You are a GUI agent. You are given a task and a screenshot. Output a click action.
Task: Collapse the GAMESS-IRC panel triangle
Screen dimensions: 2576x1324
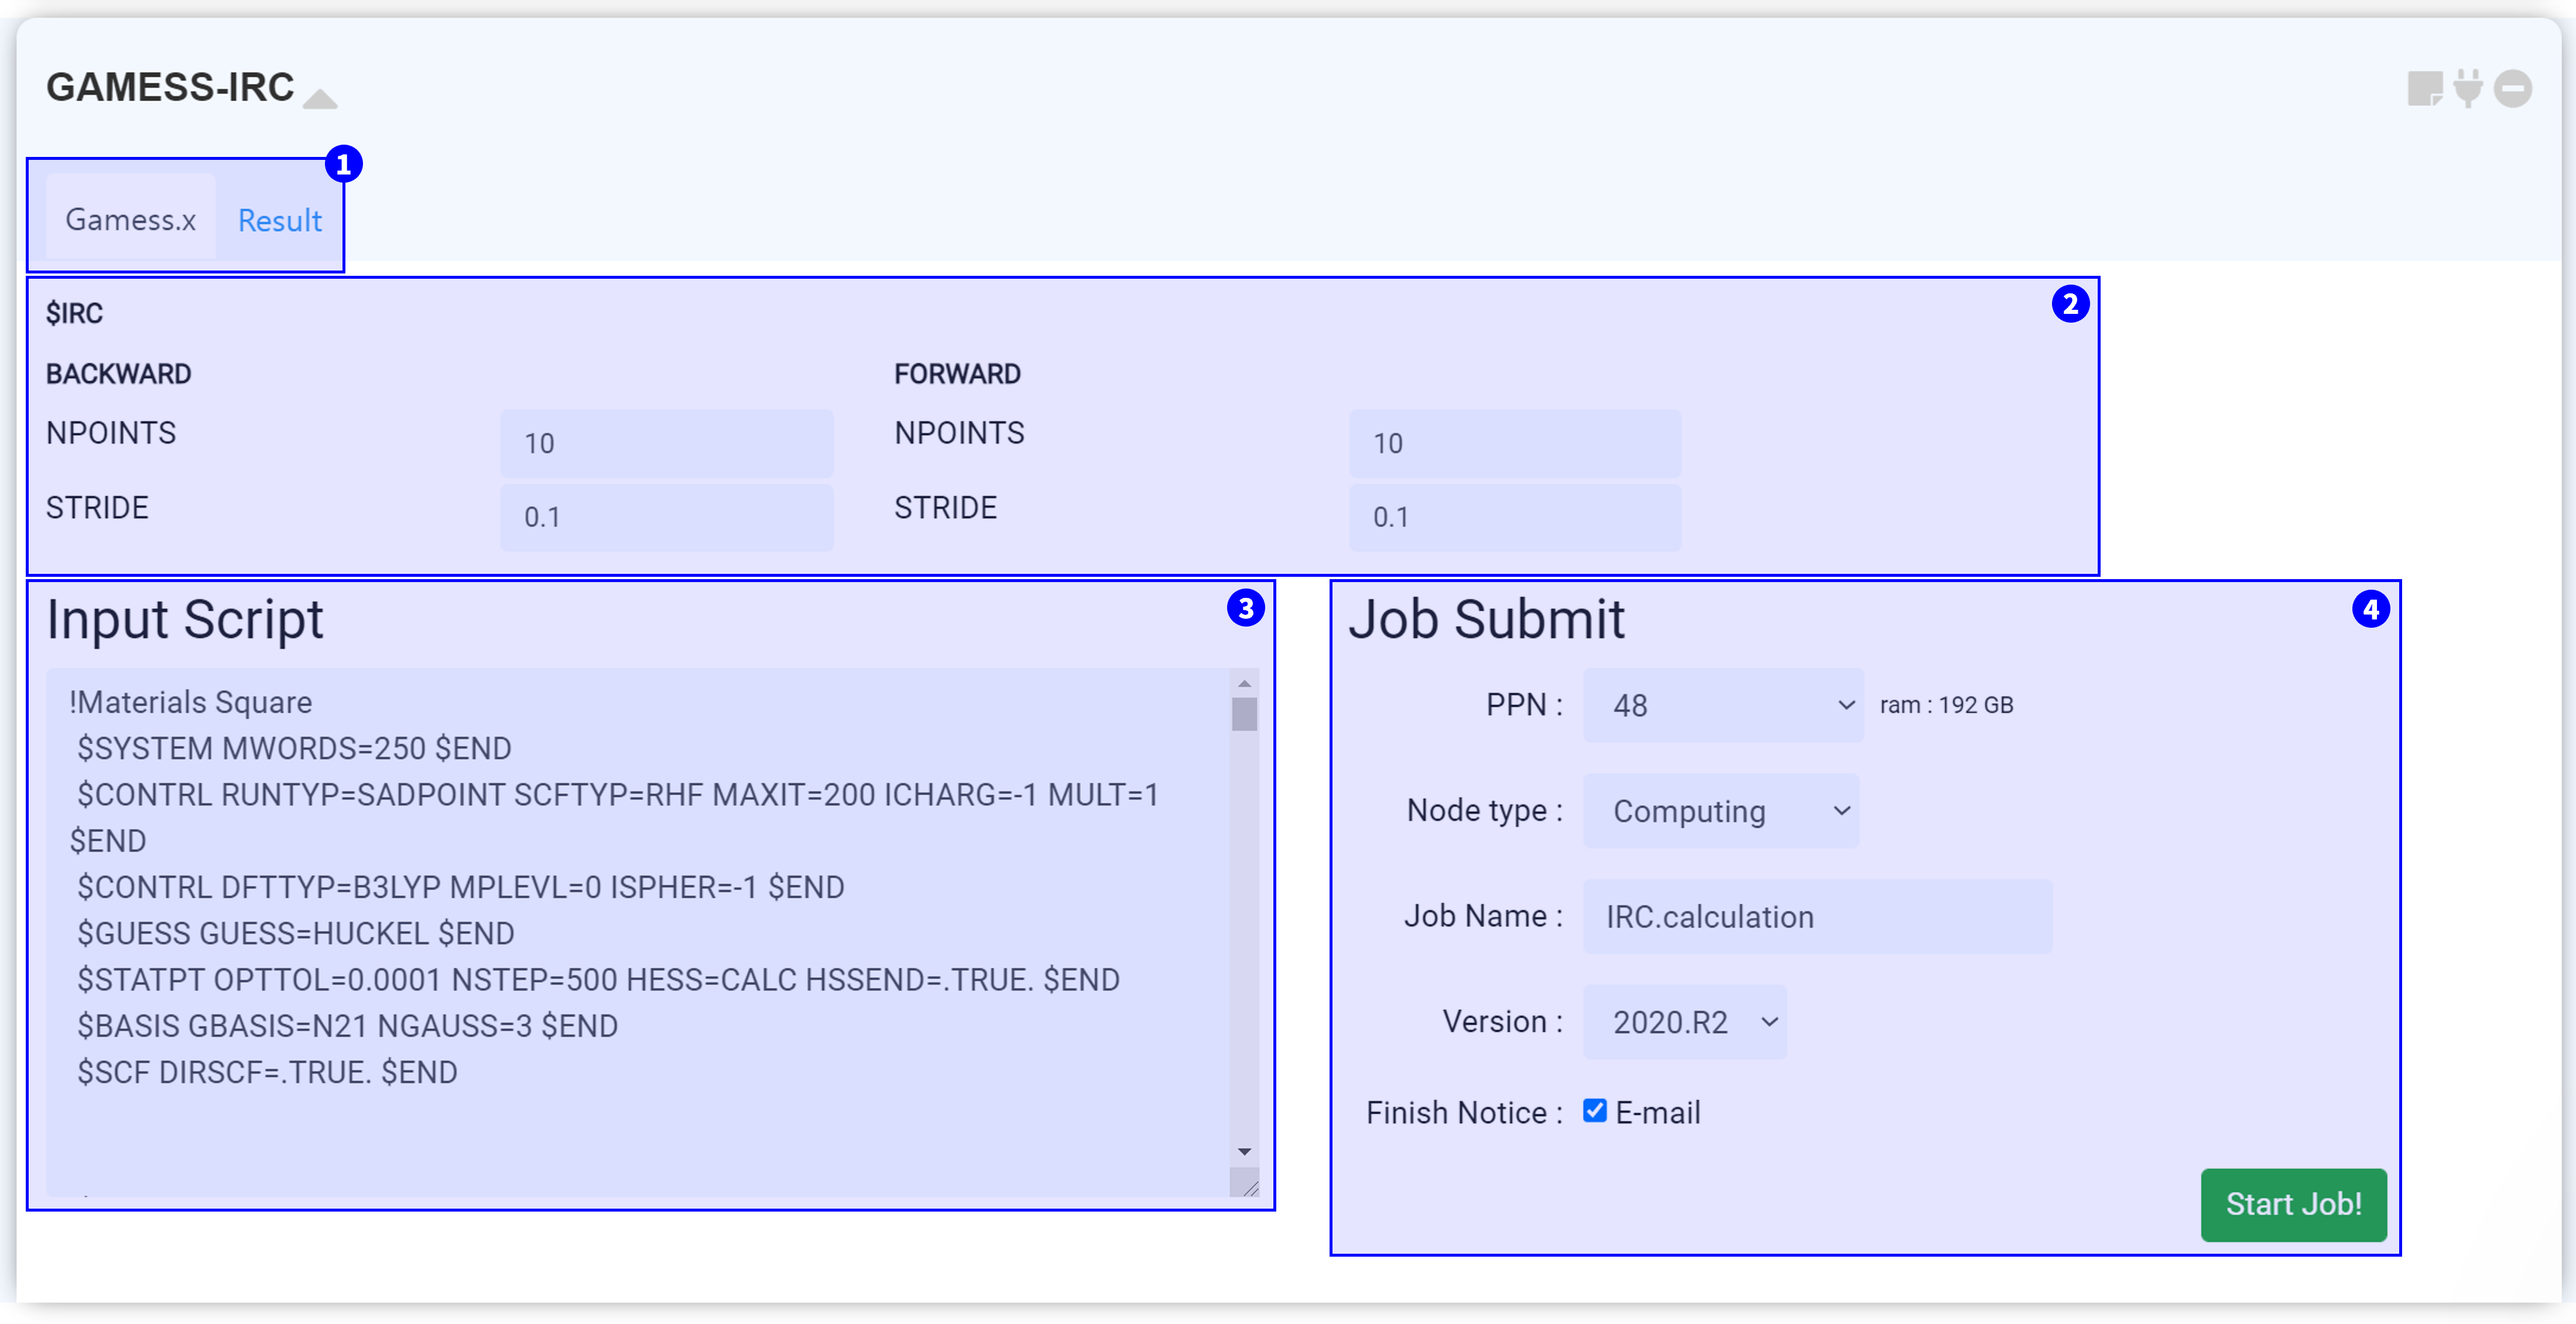[x=320, y=98]
